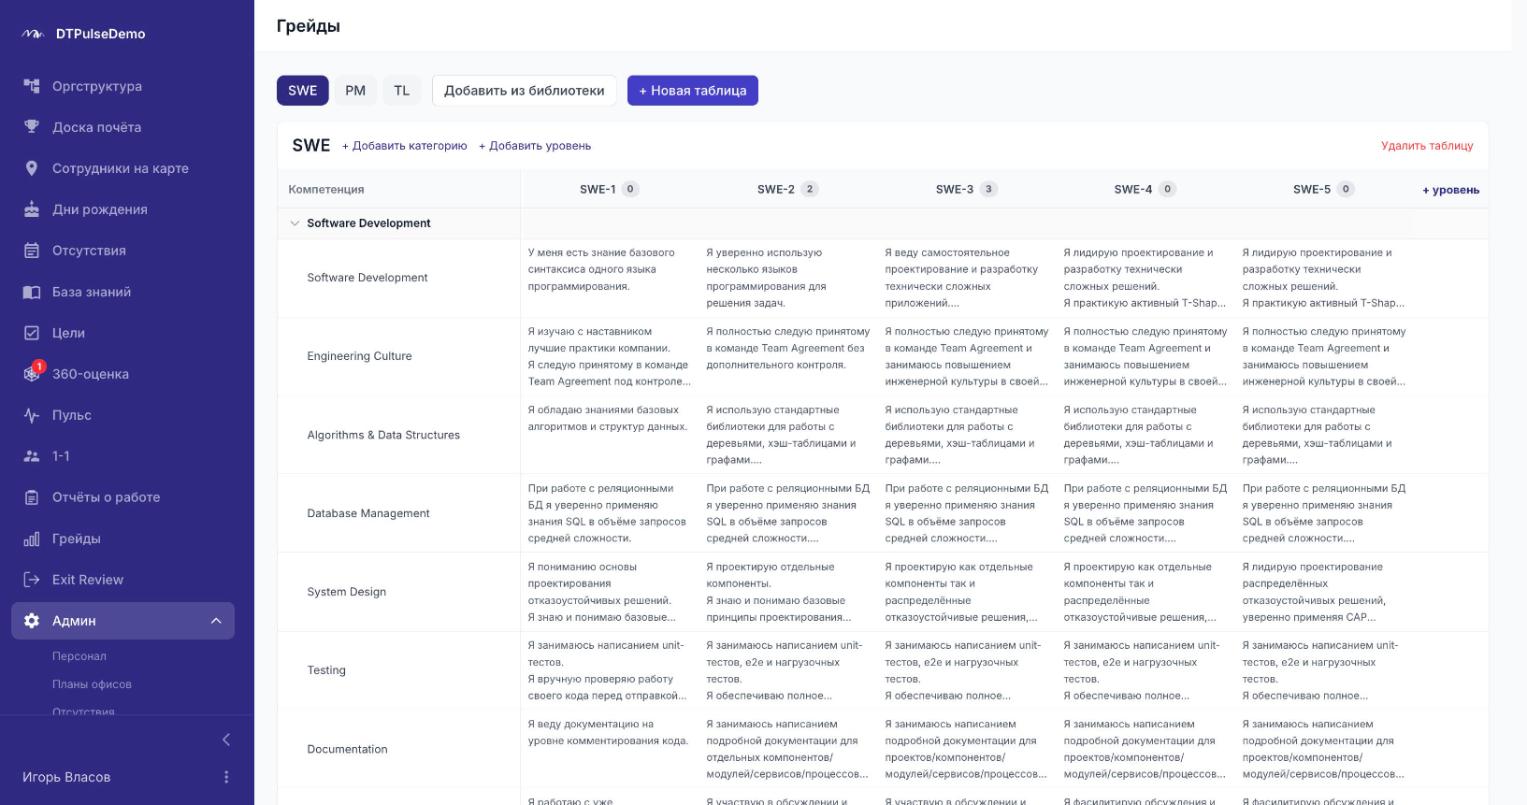Click the cake icon for Дни рождения
This screenshot has height=805, width=1527.
(x=32, y=209)
